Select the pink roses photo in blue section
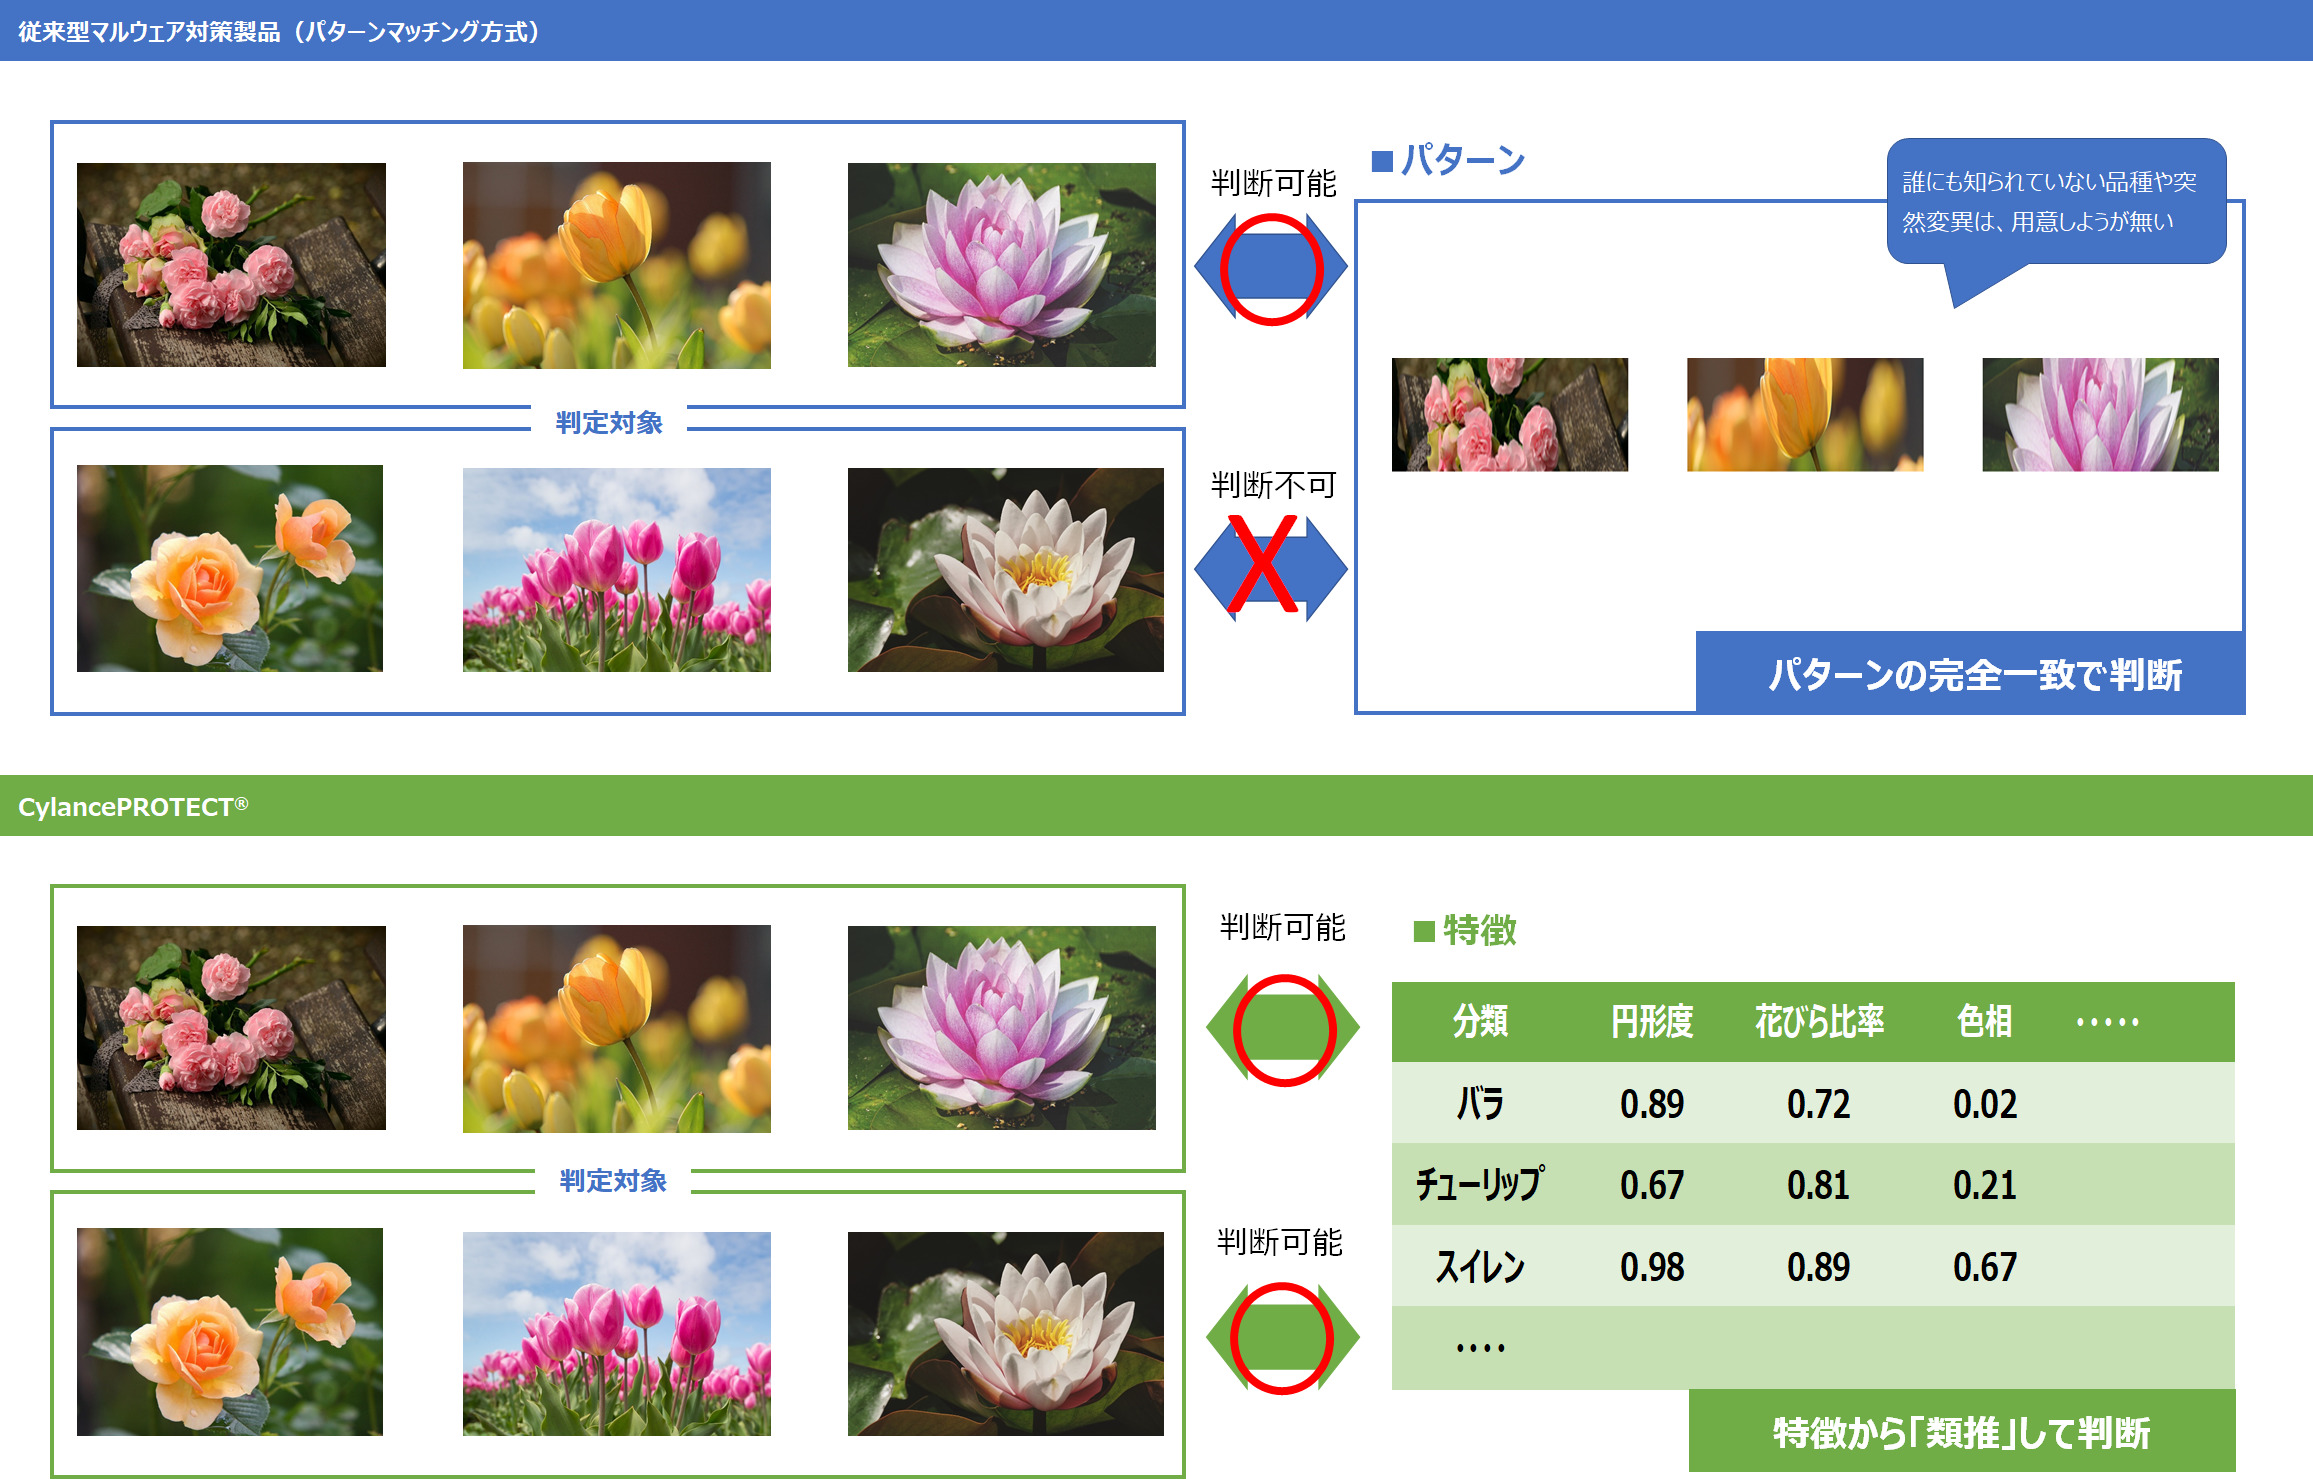This screenshot has height=1479, width=2313. (x=231, y=265)
